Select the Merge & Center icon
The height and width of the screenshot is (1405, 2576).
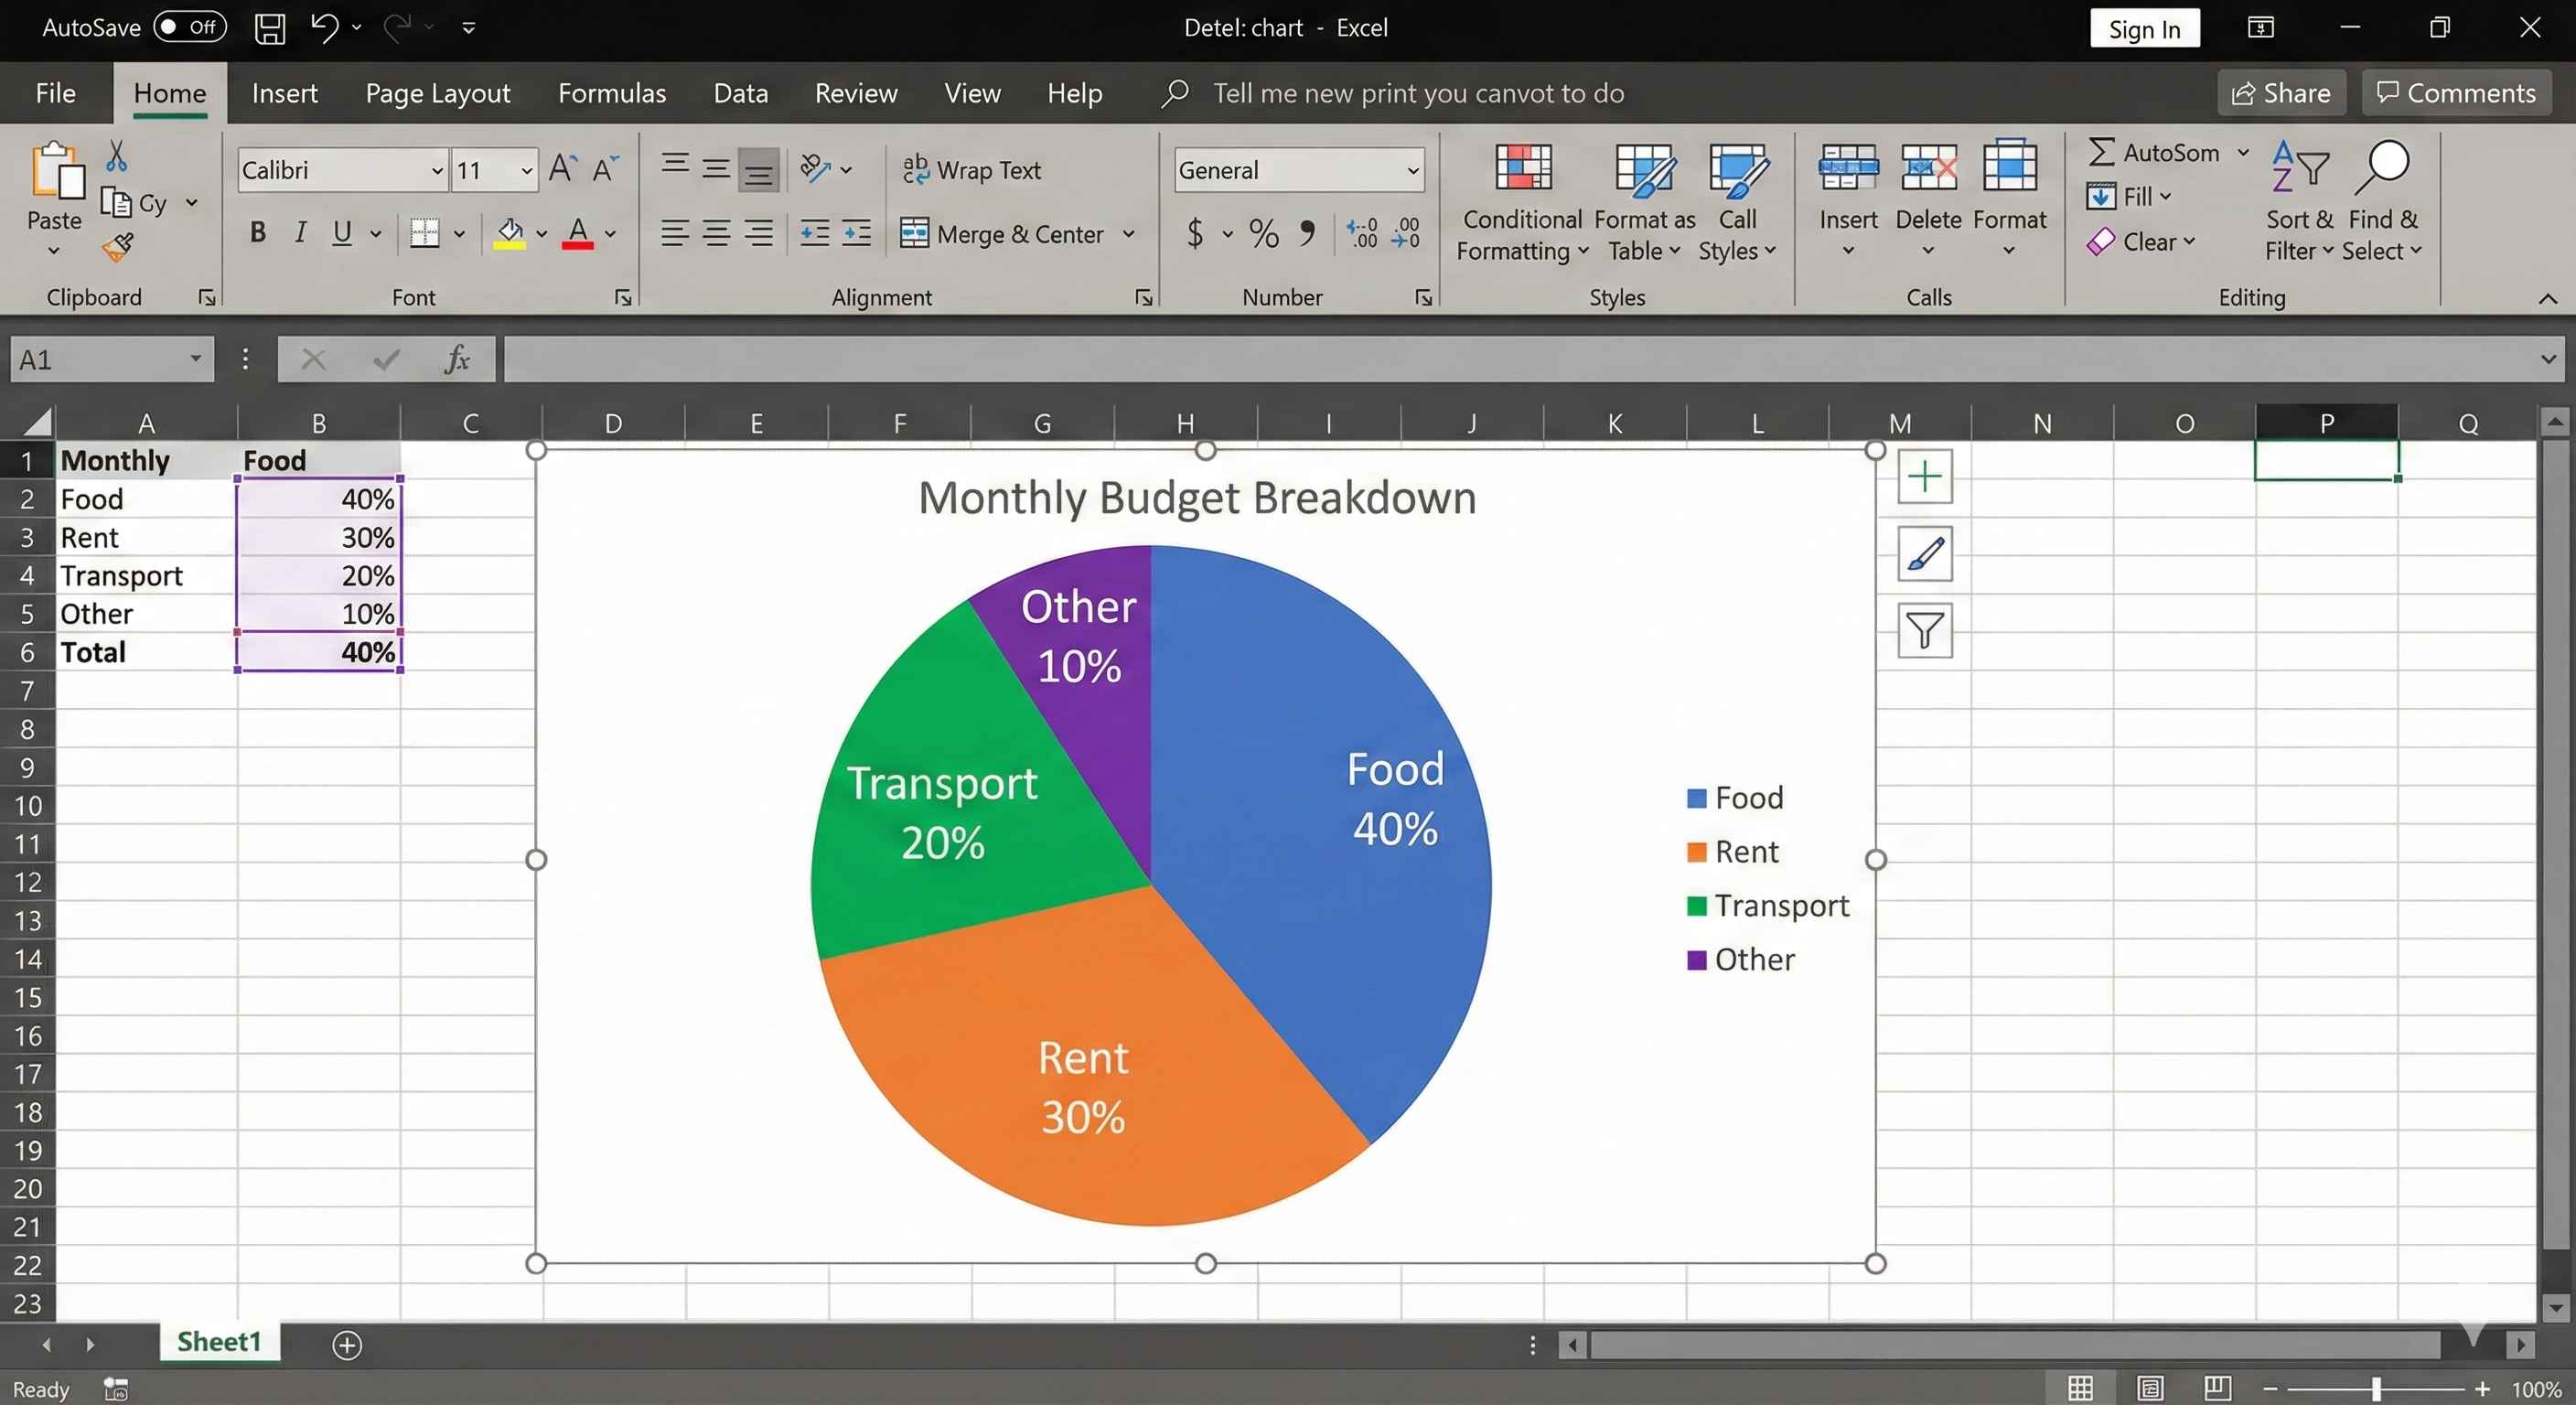(x=914, y=233)
